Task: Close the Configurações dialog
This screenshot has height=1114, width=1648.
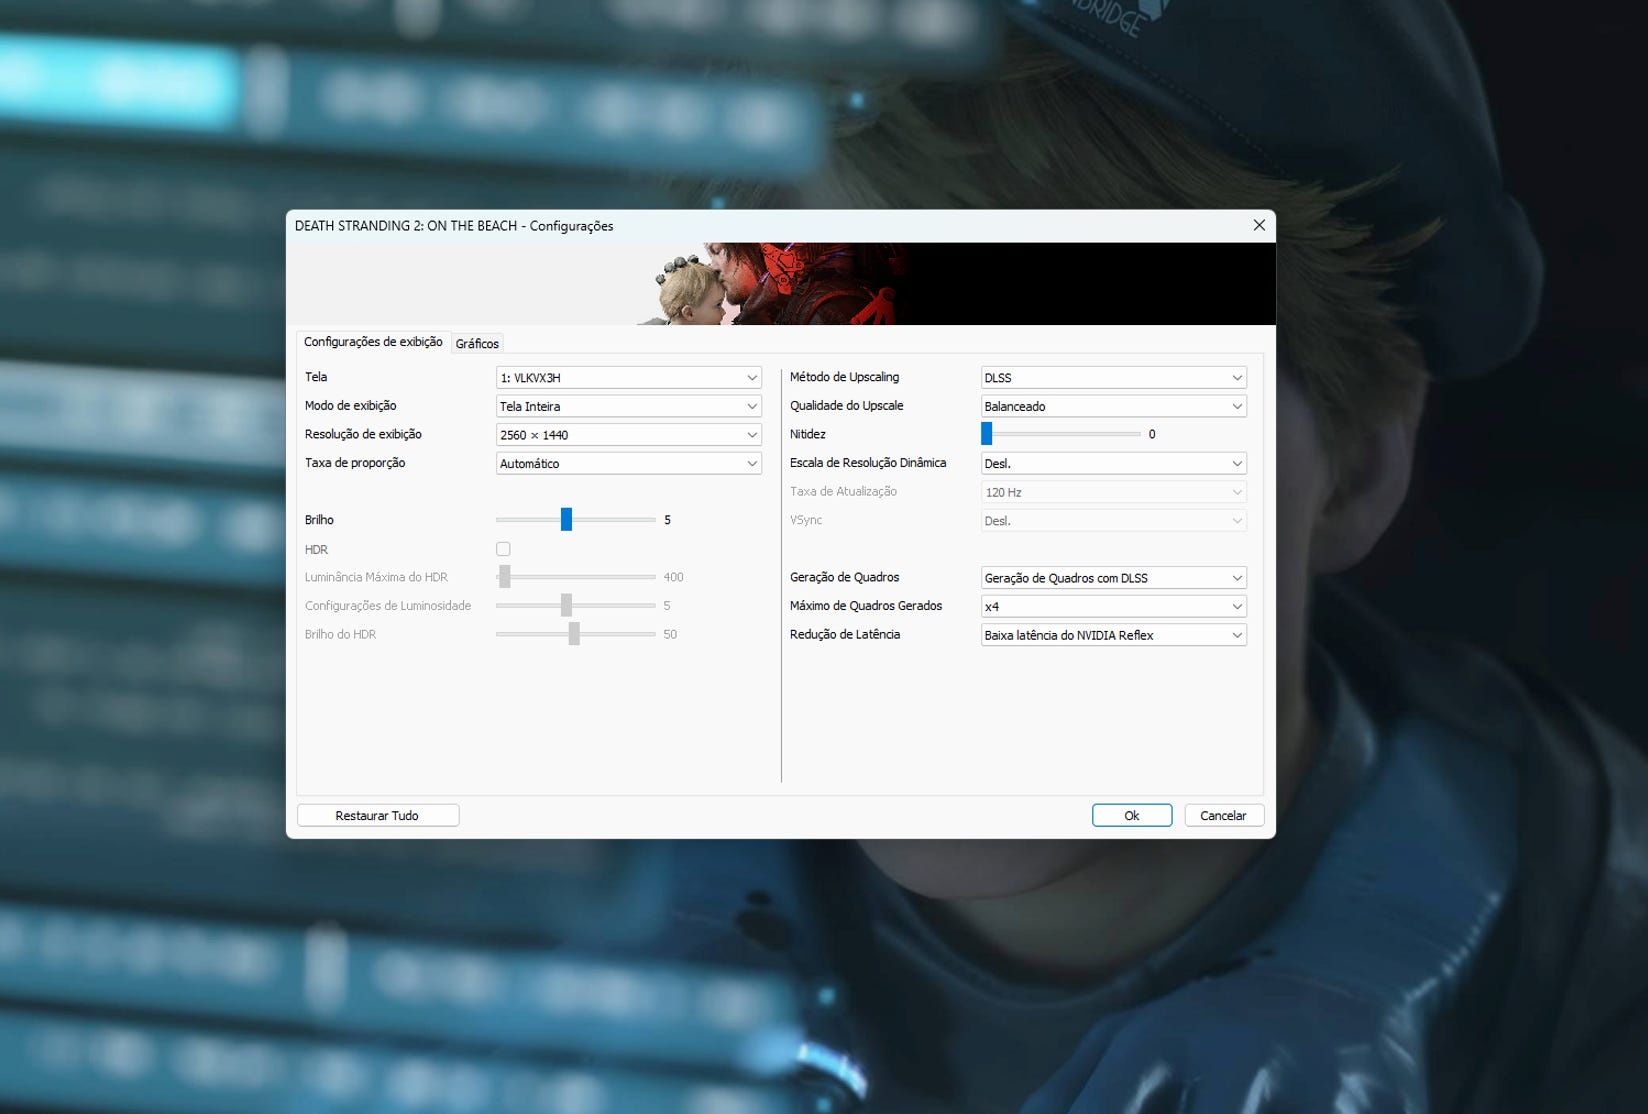Action: click(1259, 225)
